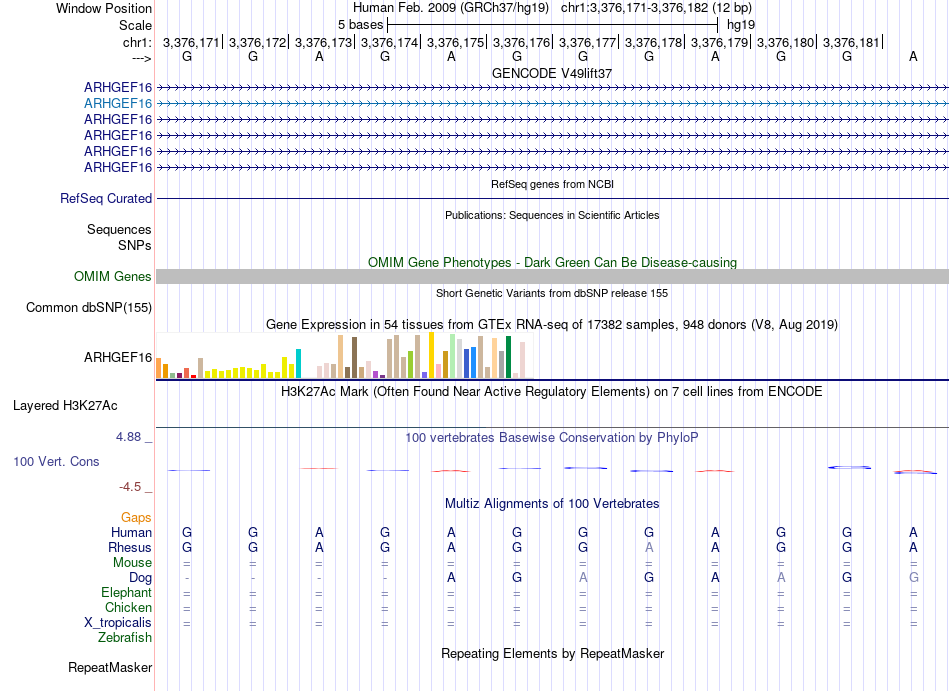Select the Elephant species label

(x=127, y=592)
